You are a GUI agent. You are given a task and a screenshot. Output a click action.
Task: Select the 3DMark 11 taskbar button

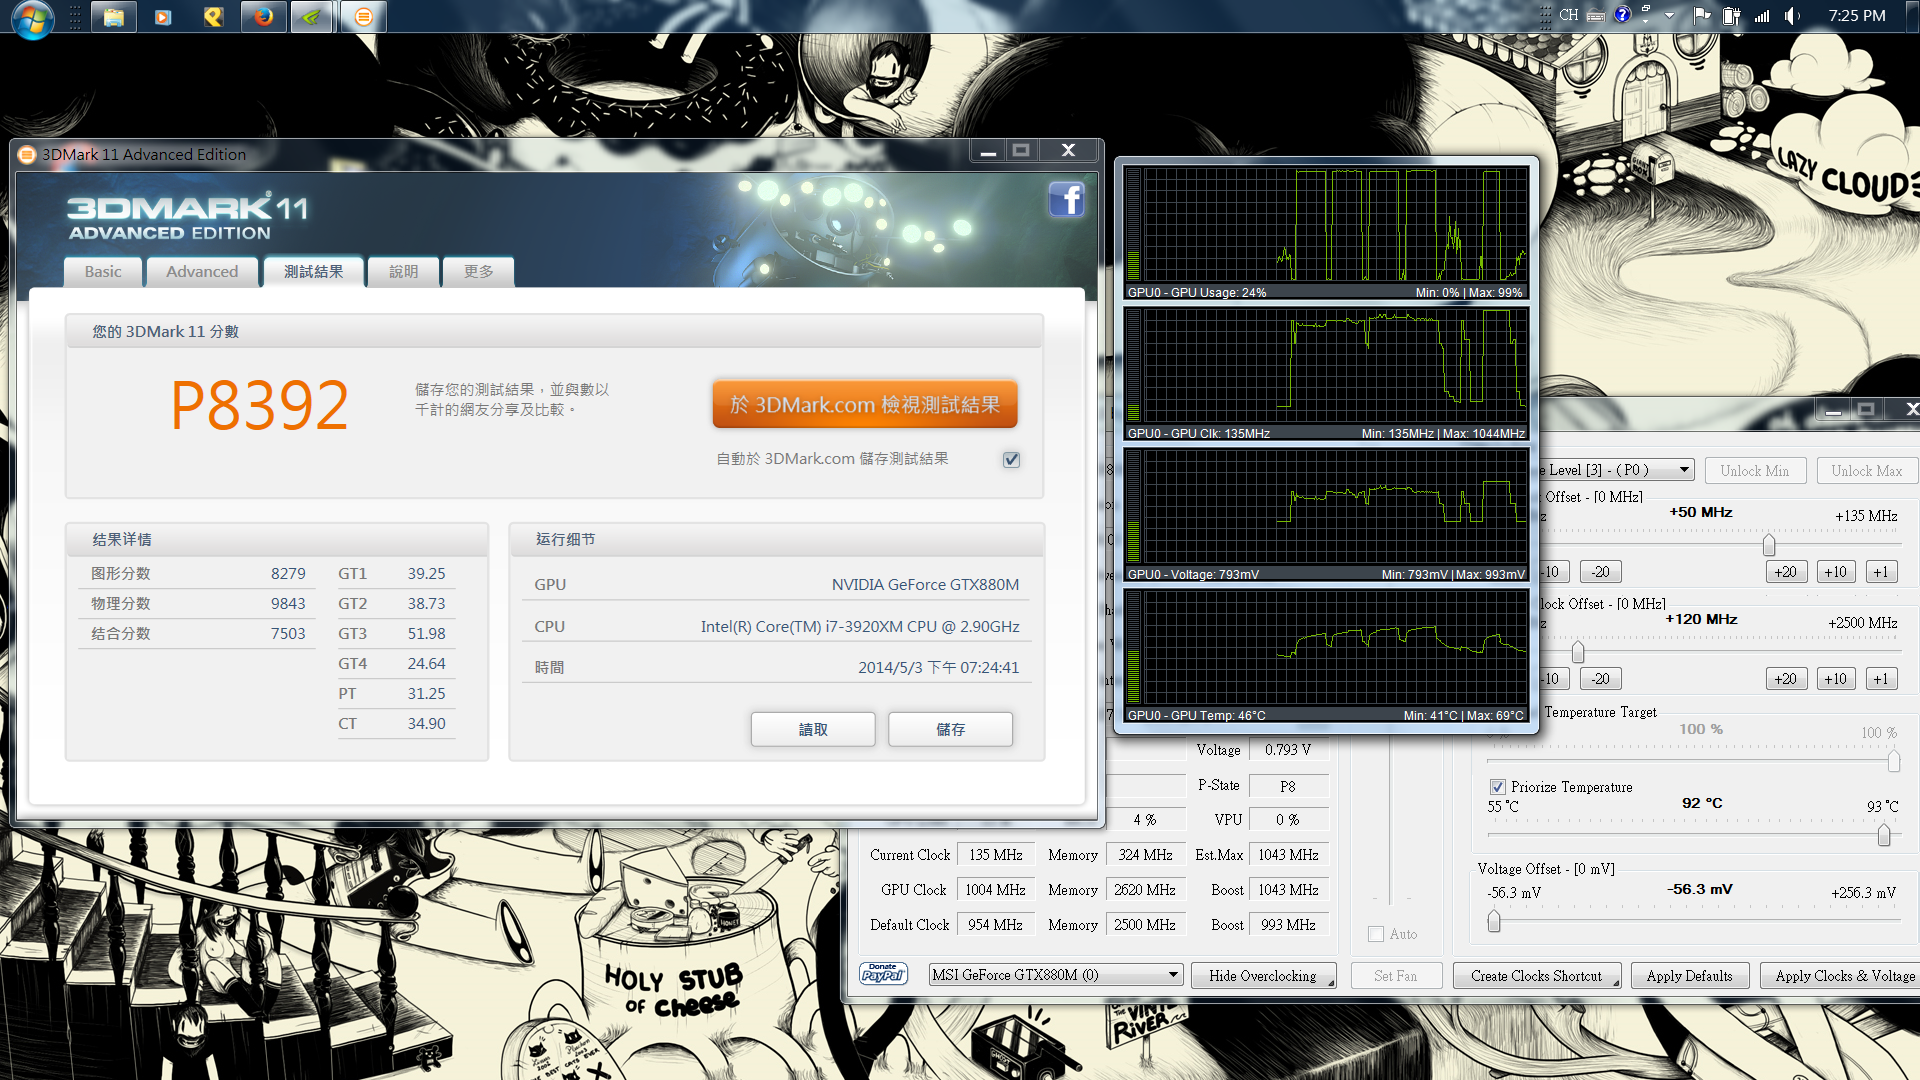(x=364, y=17)
